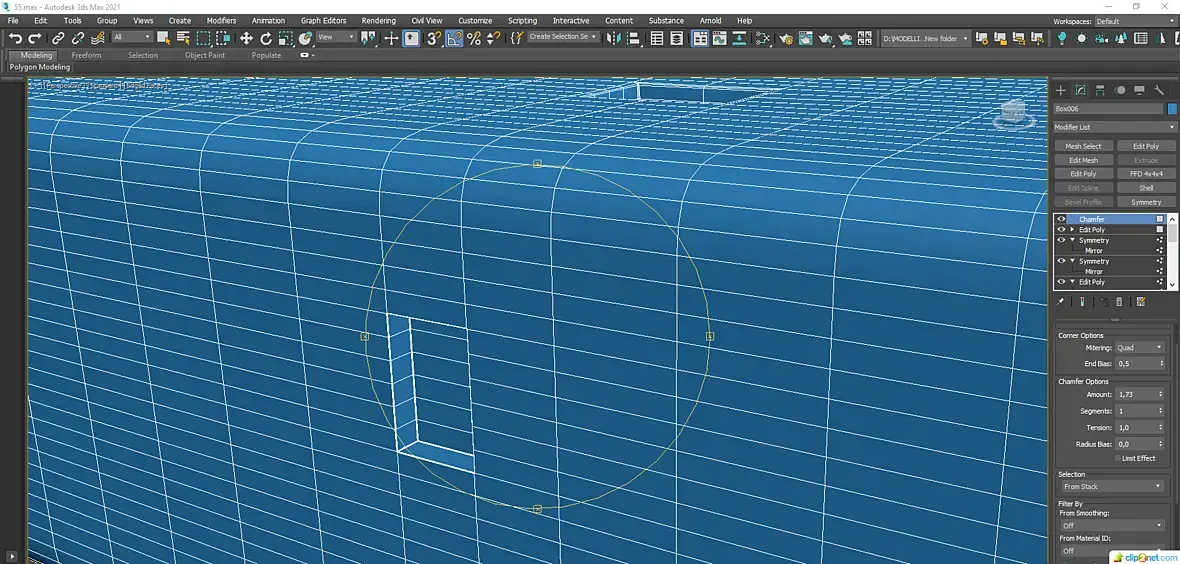This screenshot has height=564, width=1180.
Task: Click the blue object color swatch
Action: (1172, 109)
